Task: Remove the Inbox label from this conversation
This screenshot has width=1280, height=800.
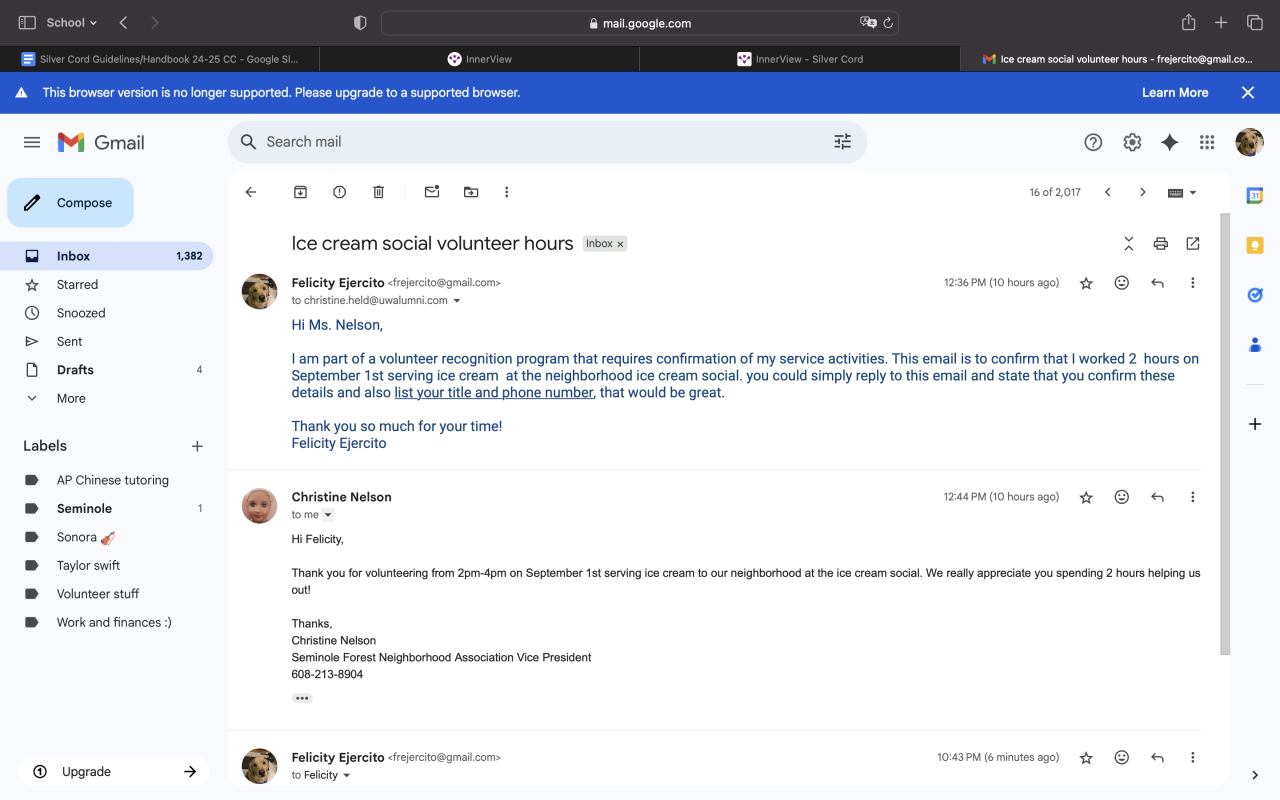Action: (x=620, y=244)
